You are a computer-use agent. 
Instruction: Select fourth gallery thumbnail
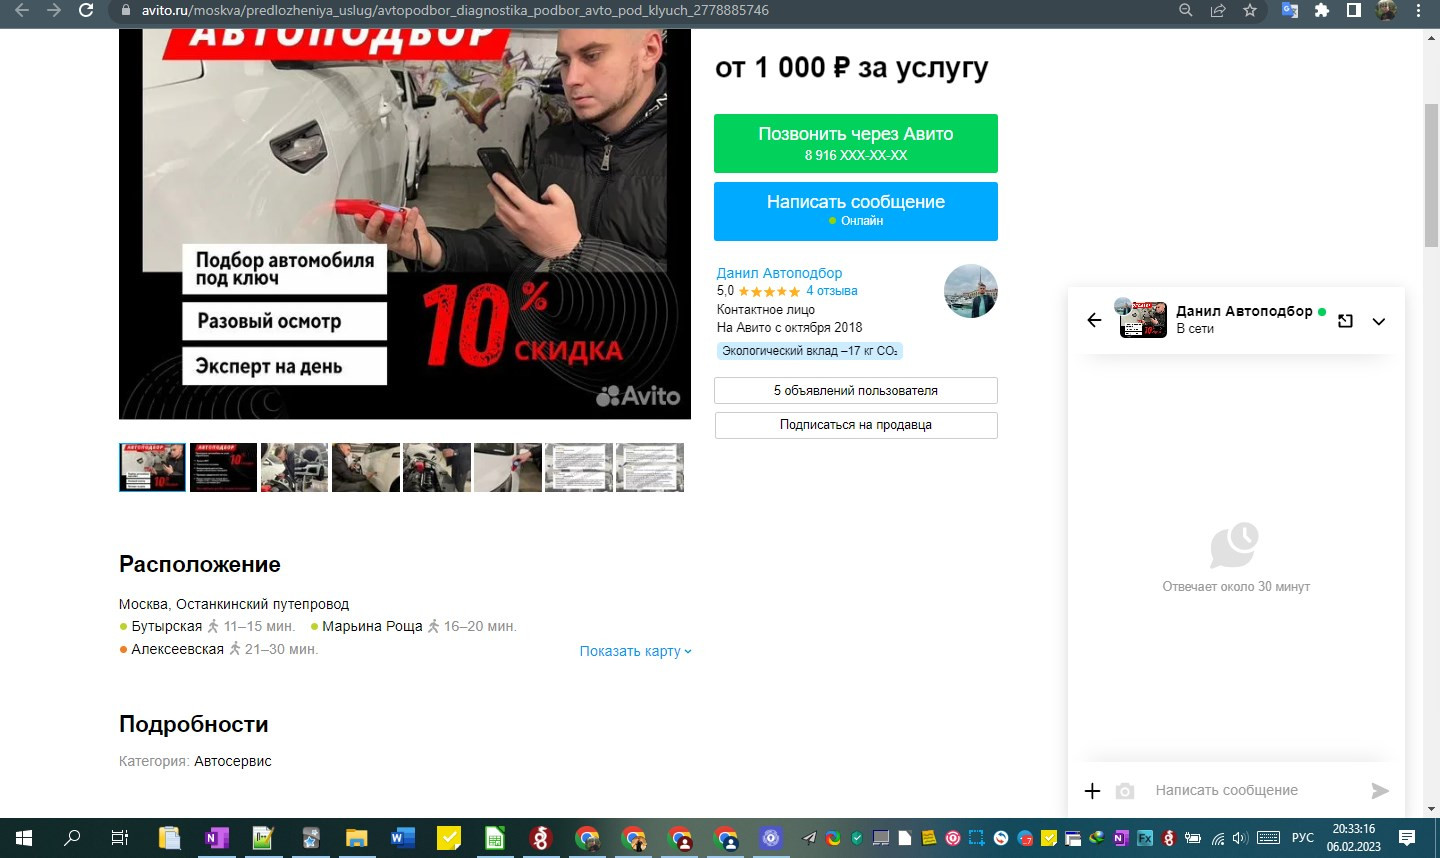click(x=365, y=467)
